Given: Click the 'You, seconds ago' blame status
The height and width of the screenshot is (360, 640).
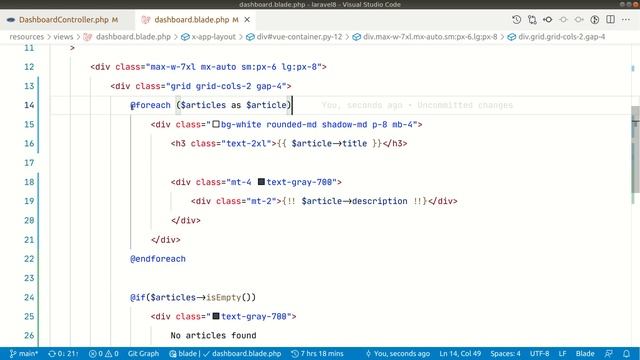Looking at the screenshot, I should click(x=398, y=353).
